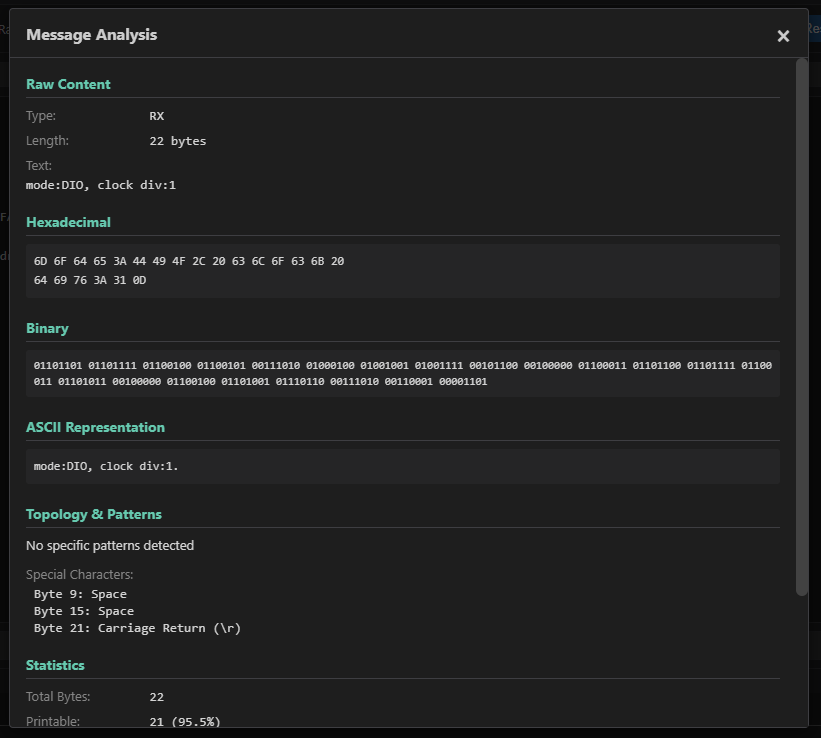The width and height of the screenshot is (821, 738).
Task: Click the raw text under Text label
Action: tap(100, 185)
